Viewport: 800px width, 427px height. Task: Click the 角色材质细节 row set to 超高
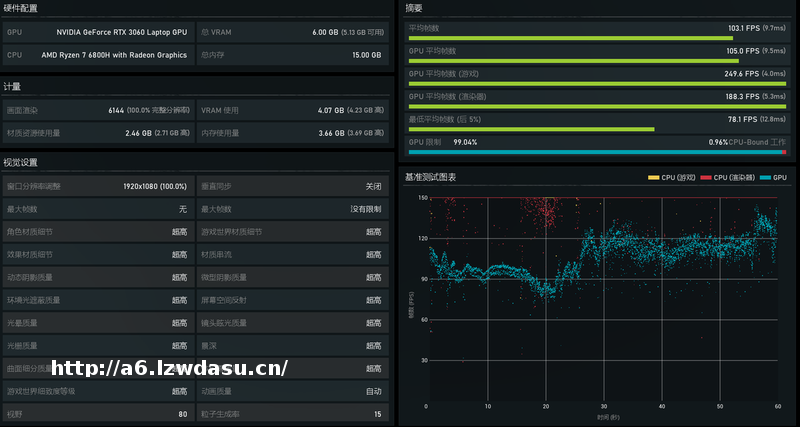tap(97, 232)
